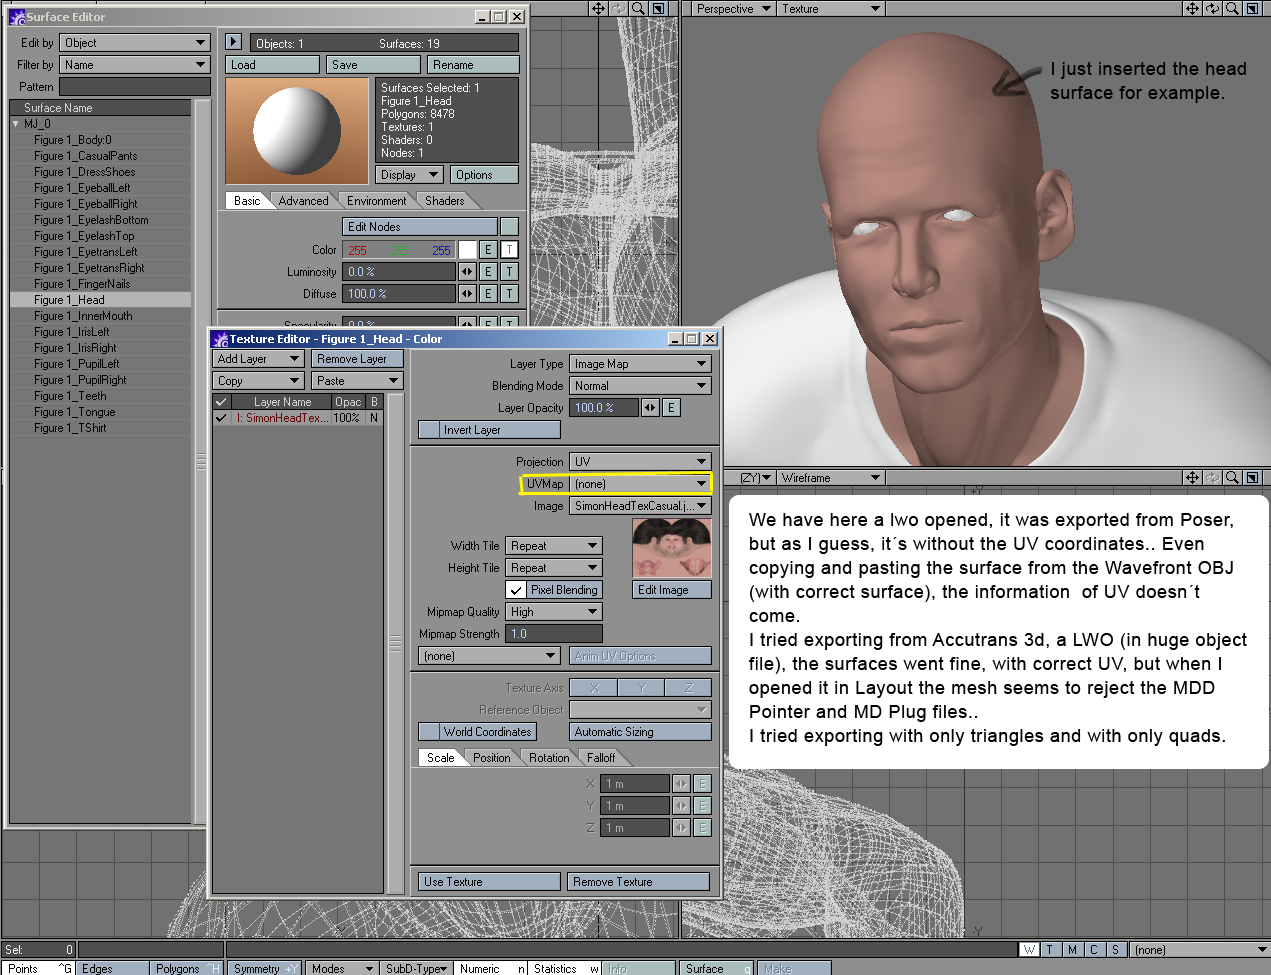The width and height of the screenshot is (1271, 975).
Task: Click the Layer Opacity envelope E button
Action: [671, 408]
